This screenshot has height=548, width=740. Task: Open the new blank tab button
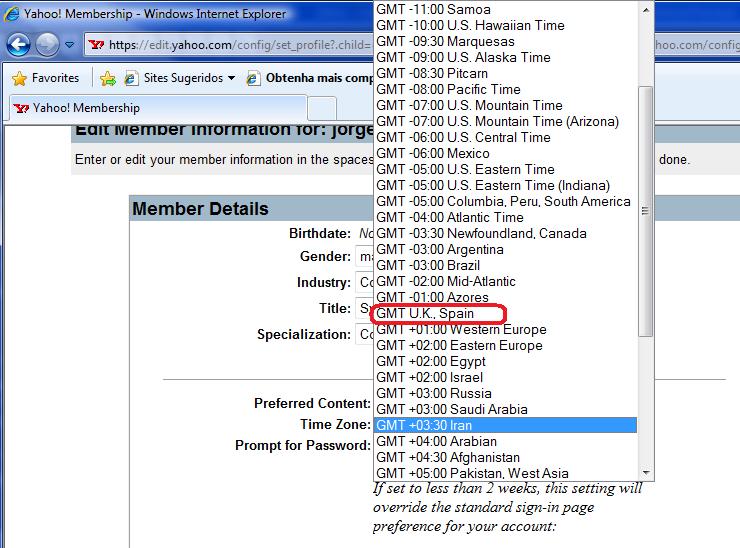tap(321, 108)
